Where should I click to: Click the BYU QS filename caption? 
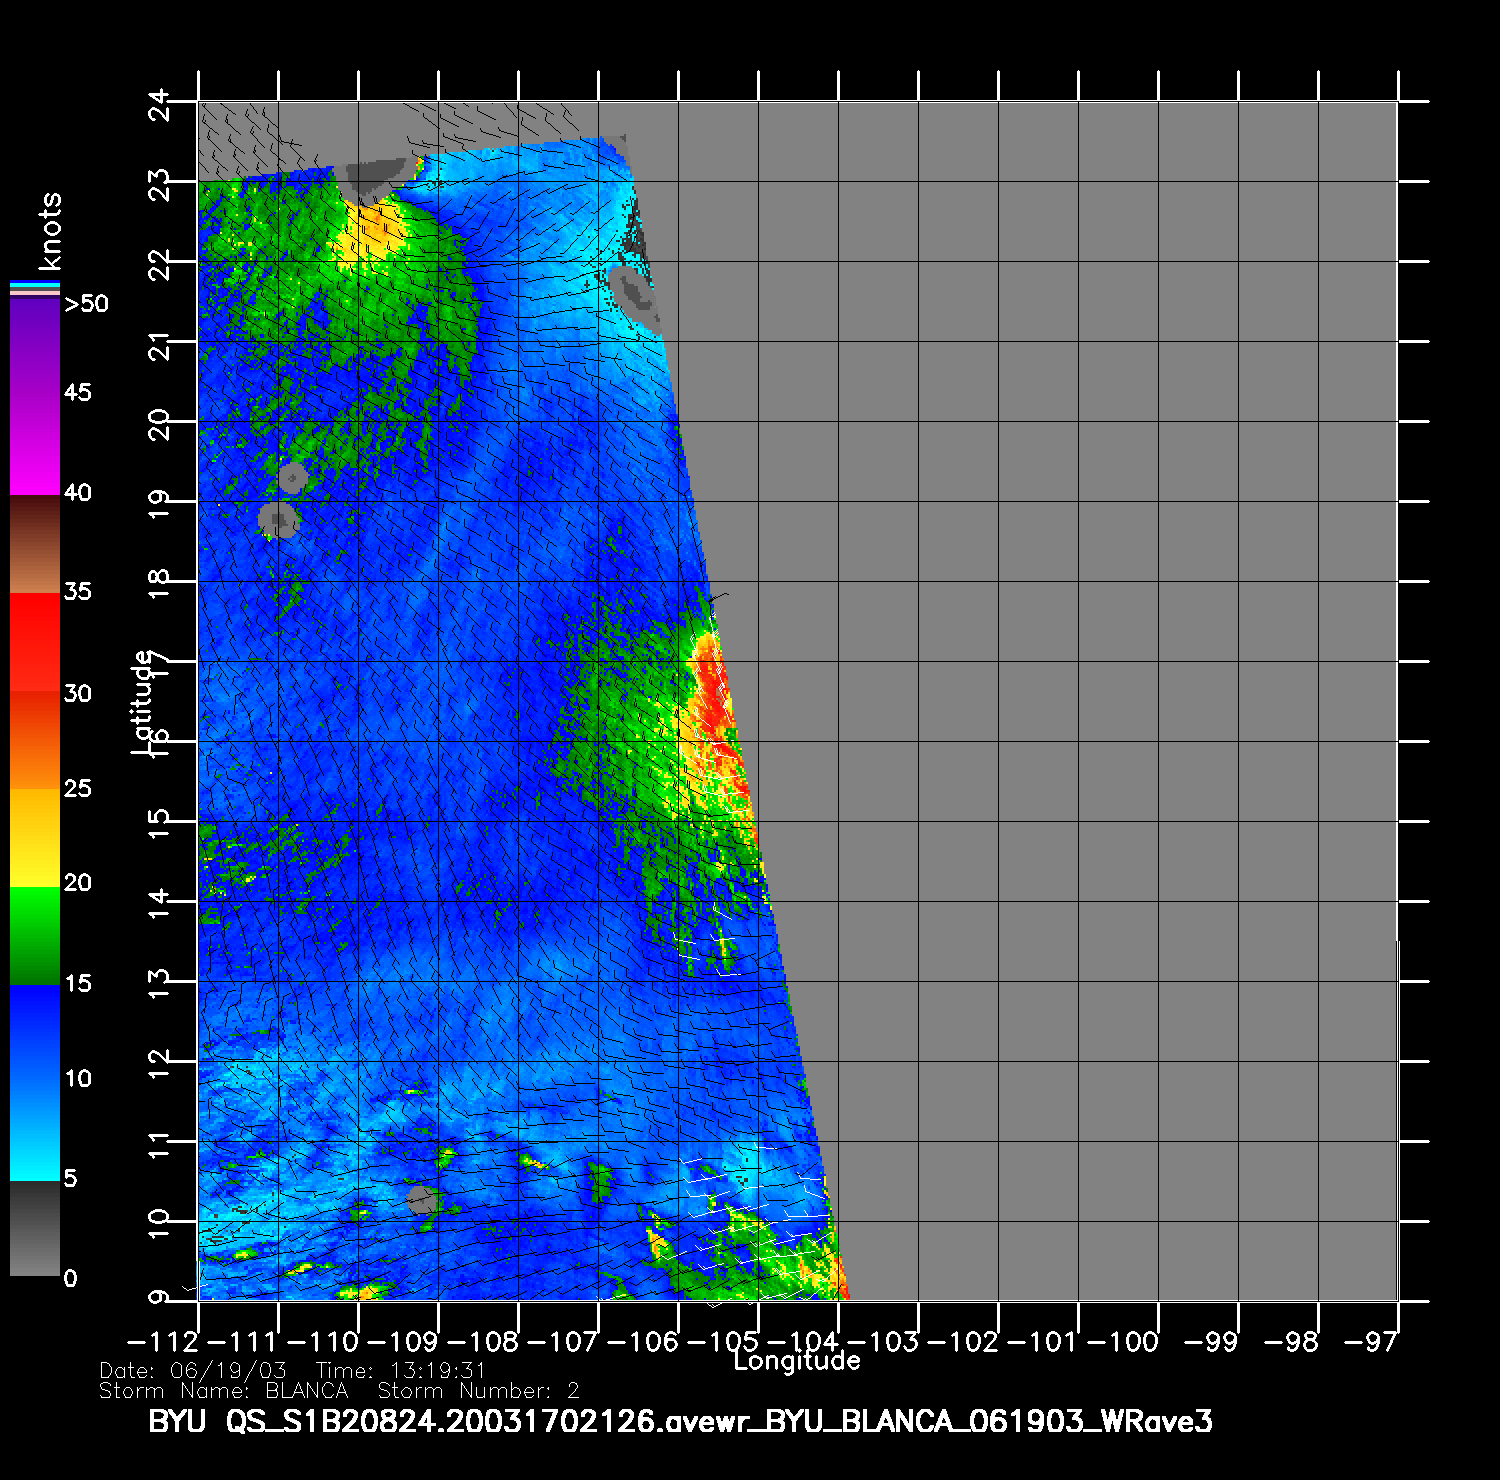(x=680, y=1421)
